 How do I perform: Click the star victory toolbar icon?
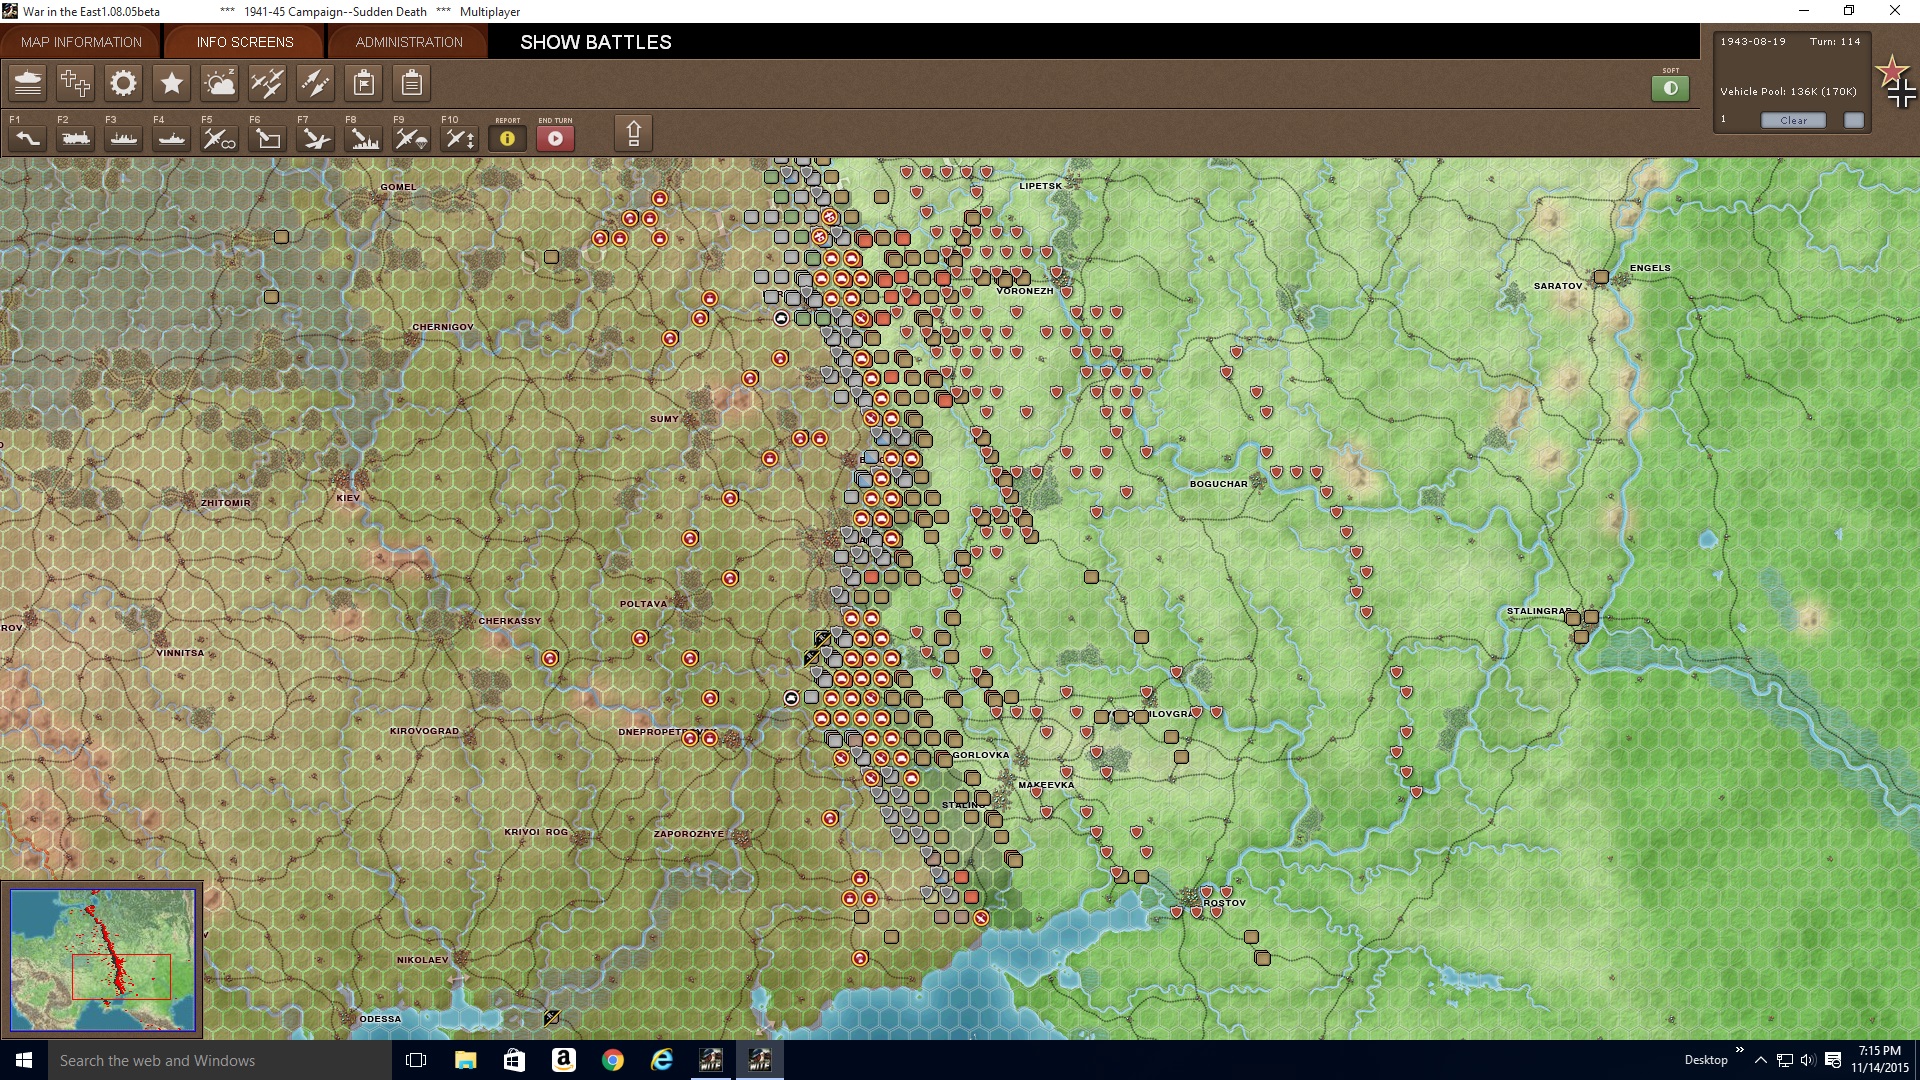[x=171, y=83]
